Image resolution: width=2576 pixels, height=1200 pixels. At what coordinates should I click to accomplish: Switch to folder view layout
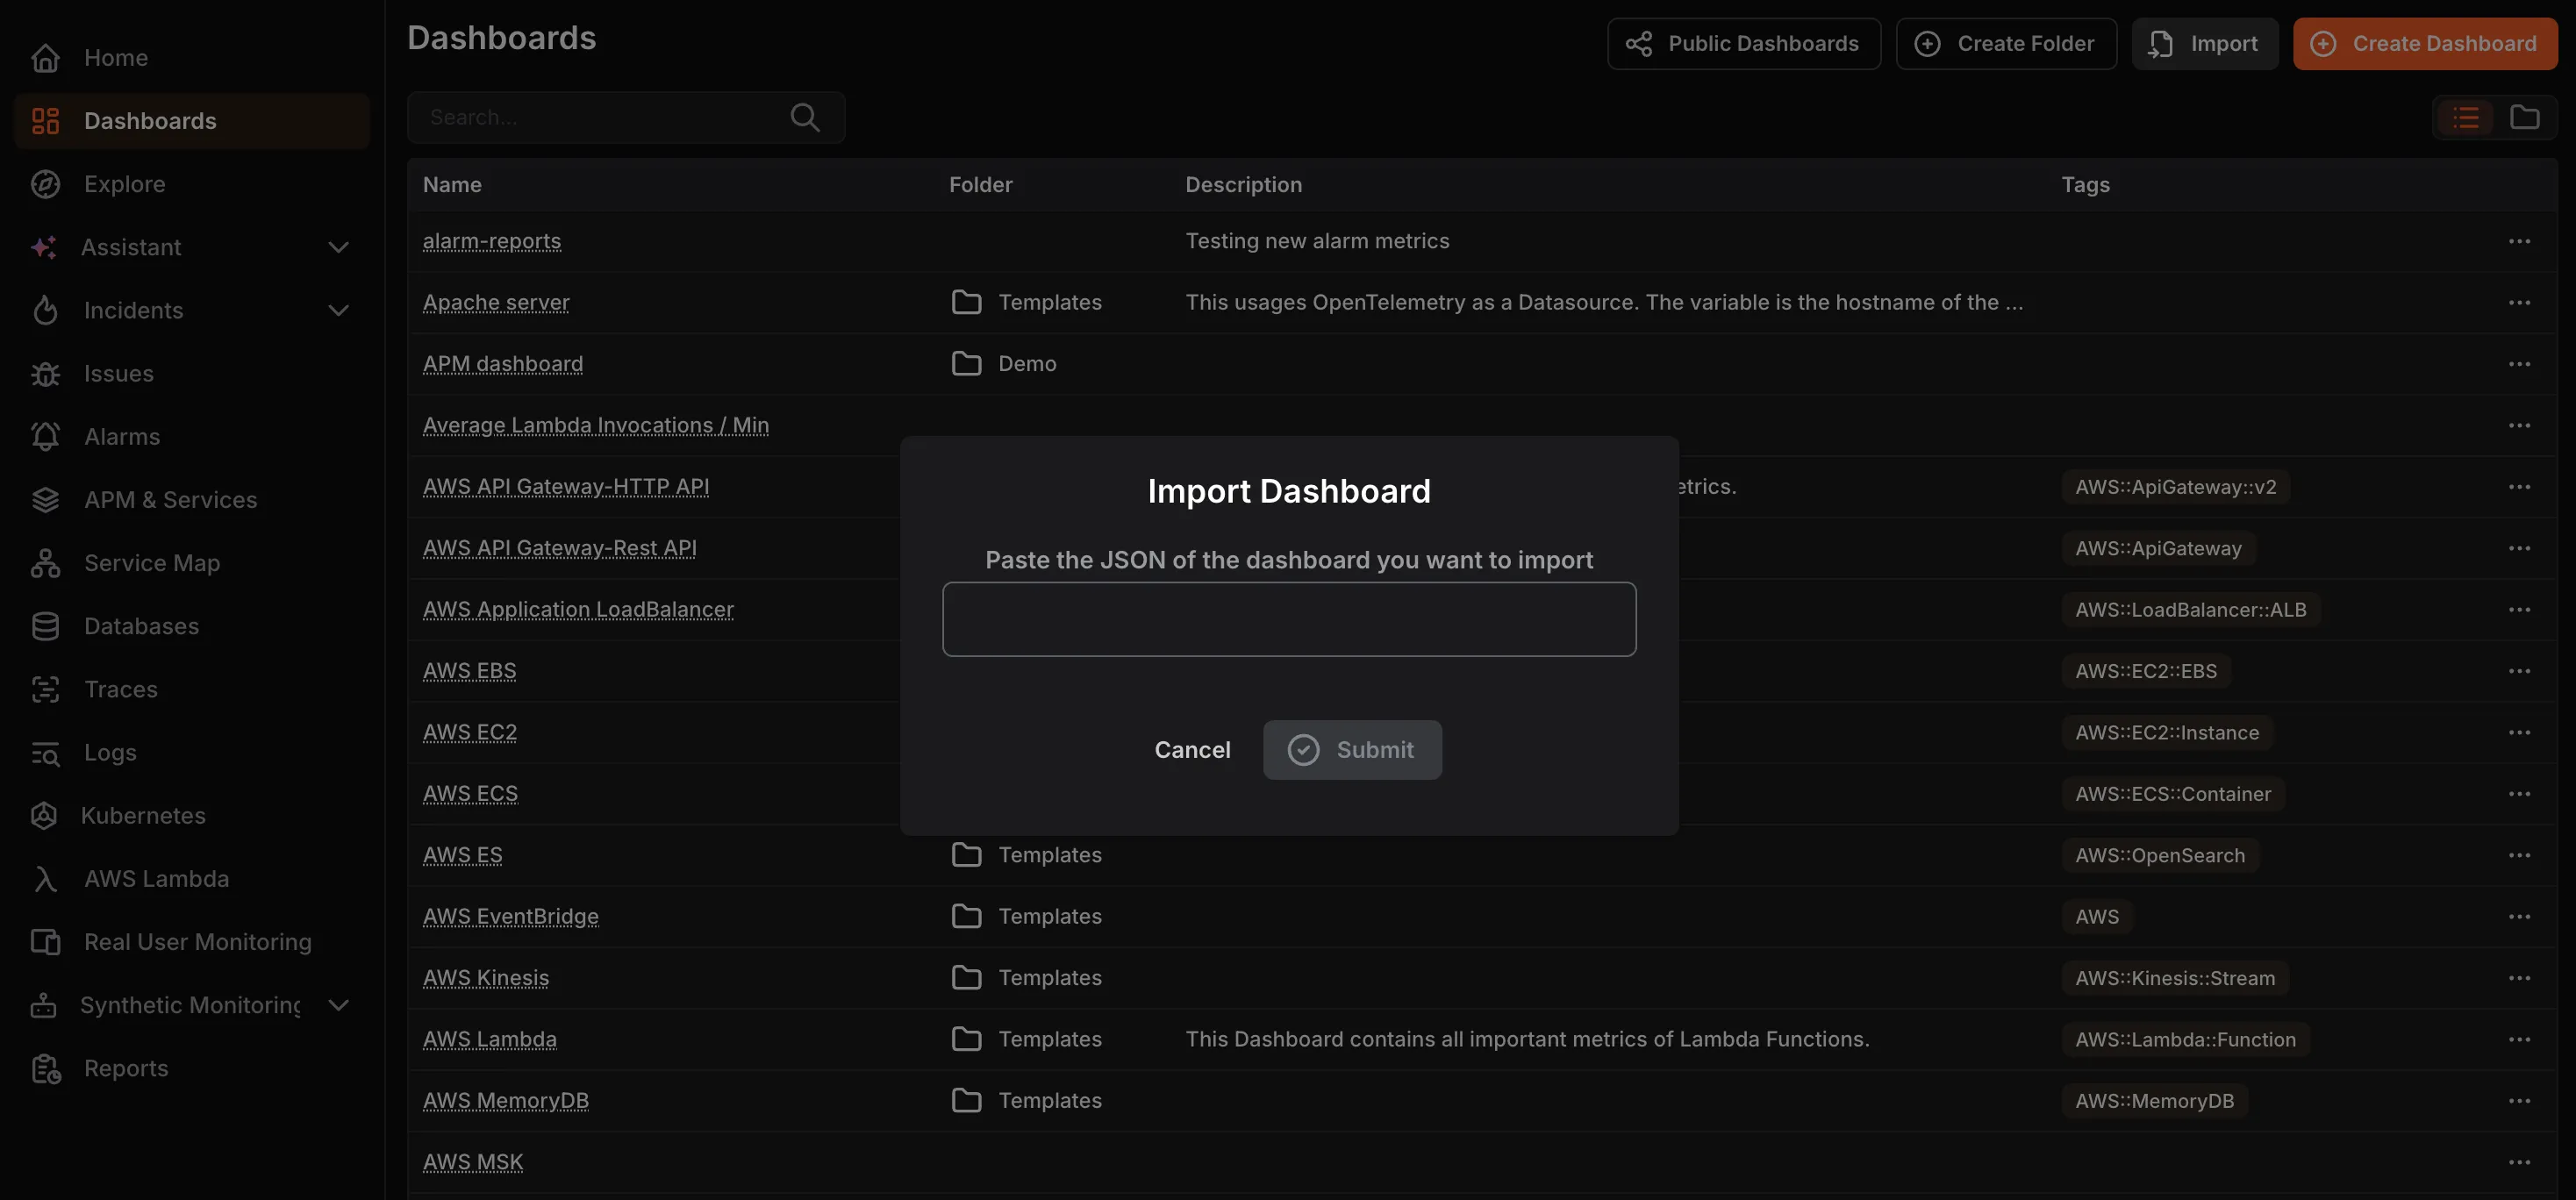pos(2525,117)
